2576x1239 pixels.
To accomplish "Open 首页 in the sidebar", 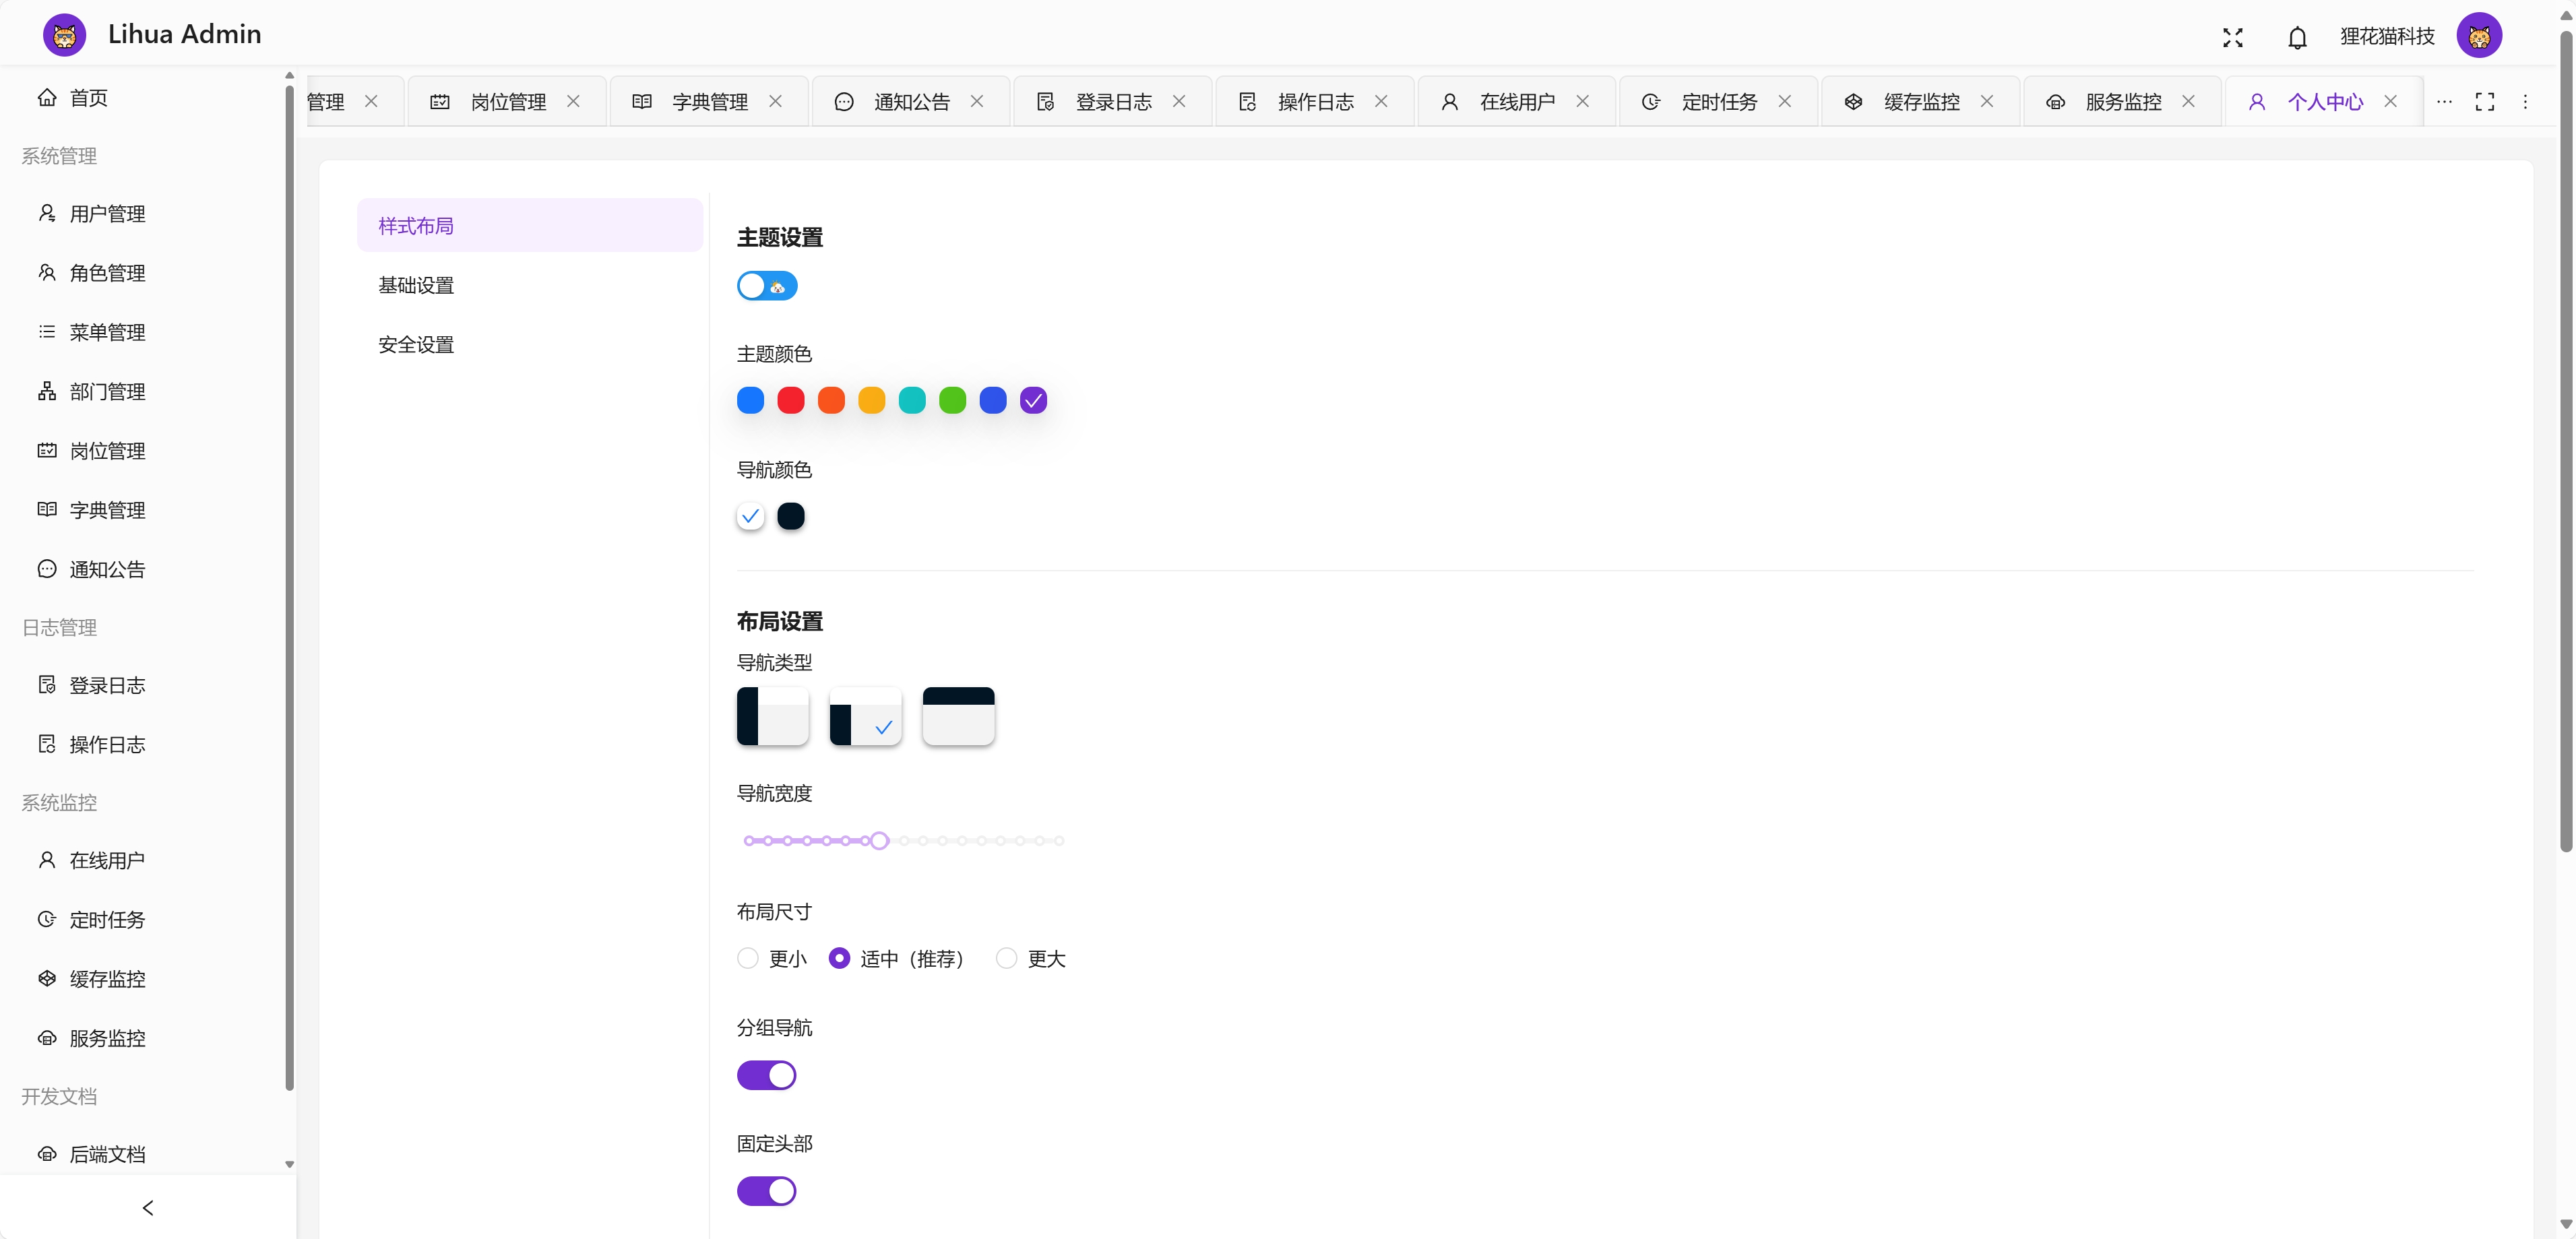I will (x=142, y=97).
